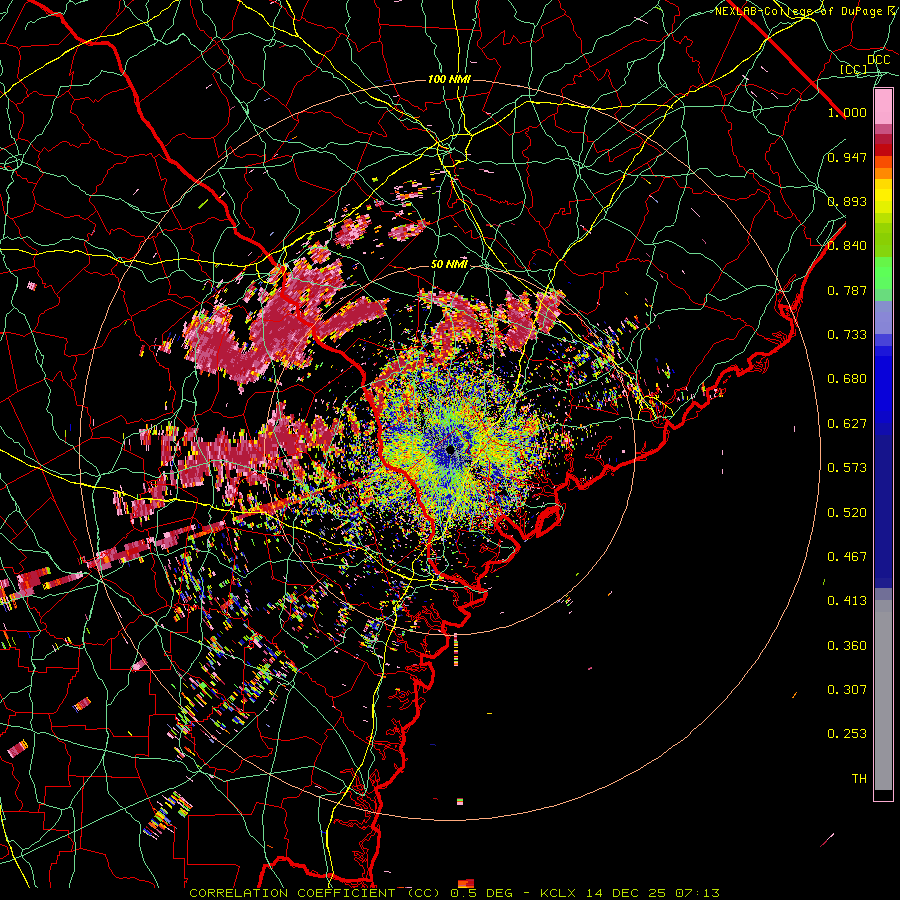The height and width of the screenshot is (900, 900).
Task: Select the 0.467 legend value
Action: point(847,557)
